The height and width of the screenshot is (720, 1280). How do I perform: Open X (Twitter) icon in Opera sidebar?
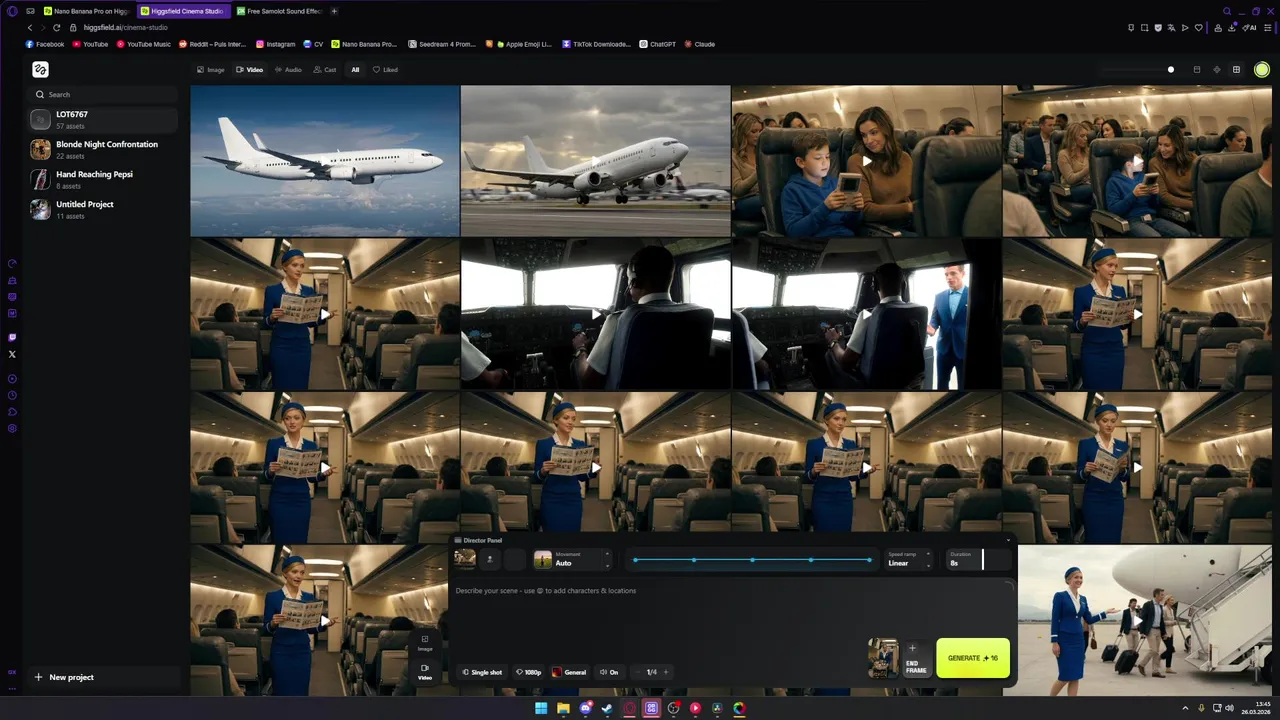tap(12, 354)
